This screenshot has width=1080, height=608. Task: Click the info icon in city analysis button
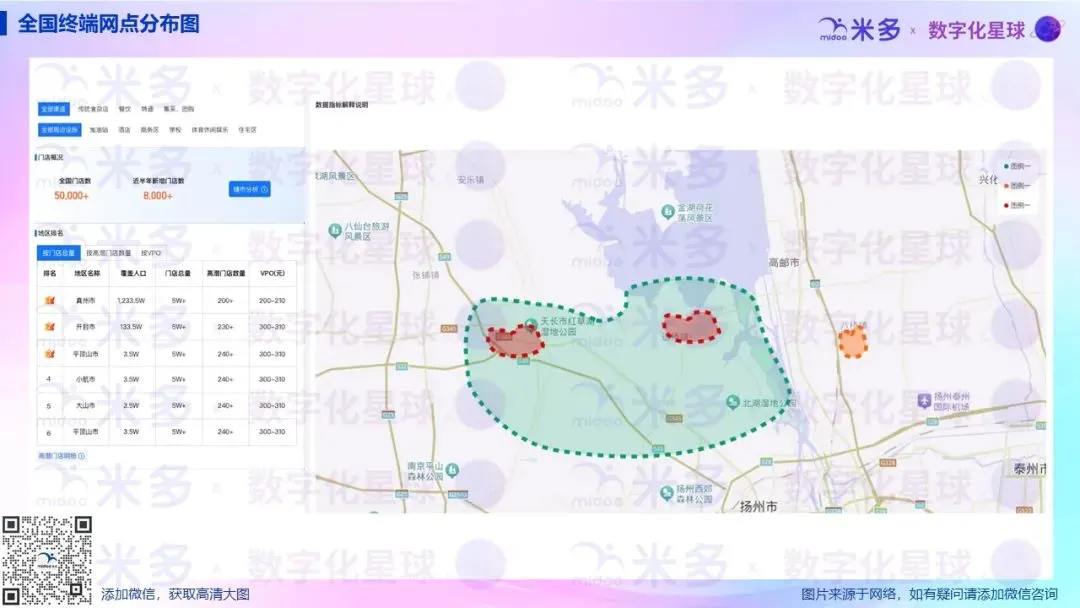click(264, 189)
